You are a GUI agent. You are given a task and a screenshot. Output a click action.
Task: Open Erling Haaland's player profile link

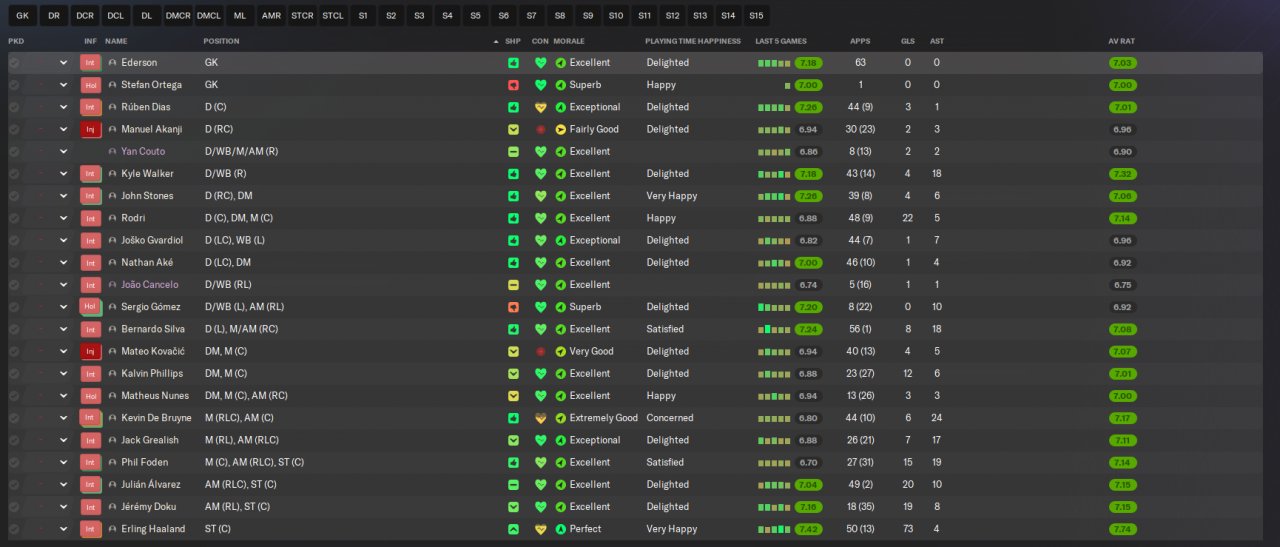[153, 529]
